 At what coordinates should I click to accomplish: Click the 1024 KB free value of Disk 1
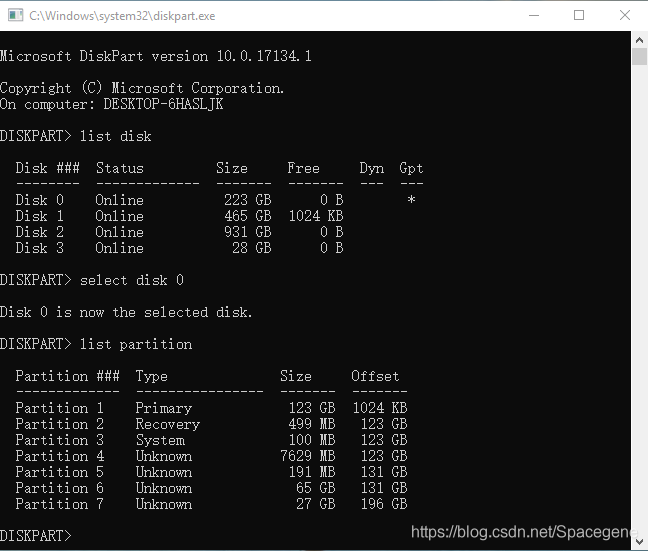pos(316,216)
